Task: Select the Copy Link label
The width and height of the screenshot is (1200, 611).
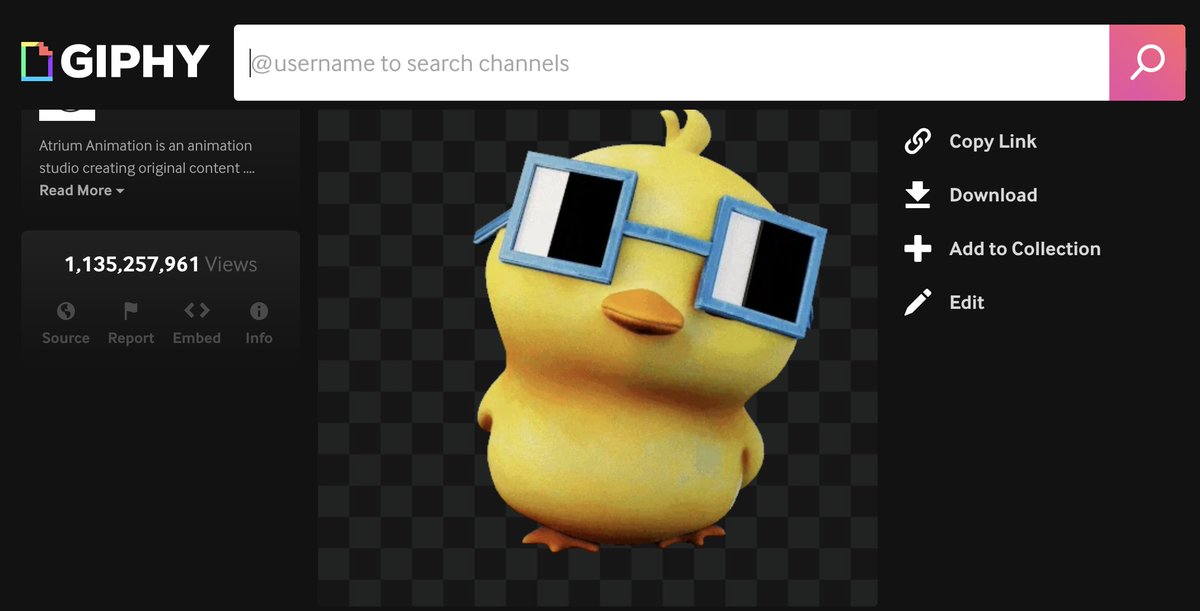Action: [x=993, y=141]
